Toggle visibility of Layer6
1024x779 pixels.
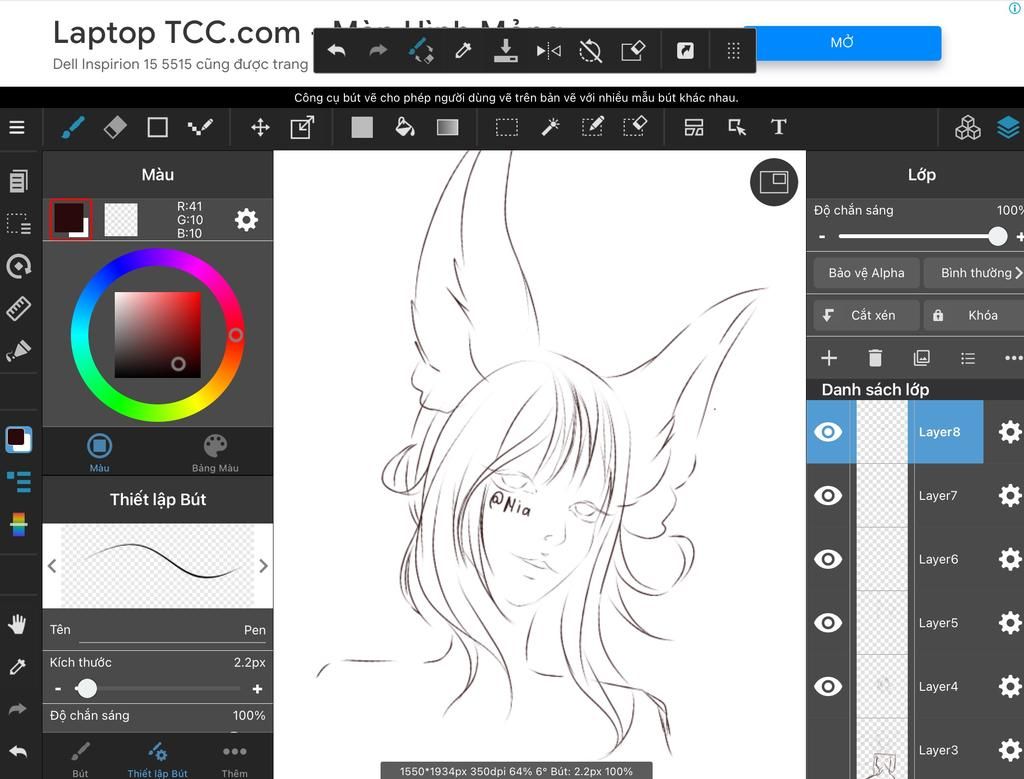[x=828, y=559]
